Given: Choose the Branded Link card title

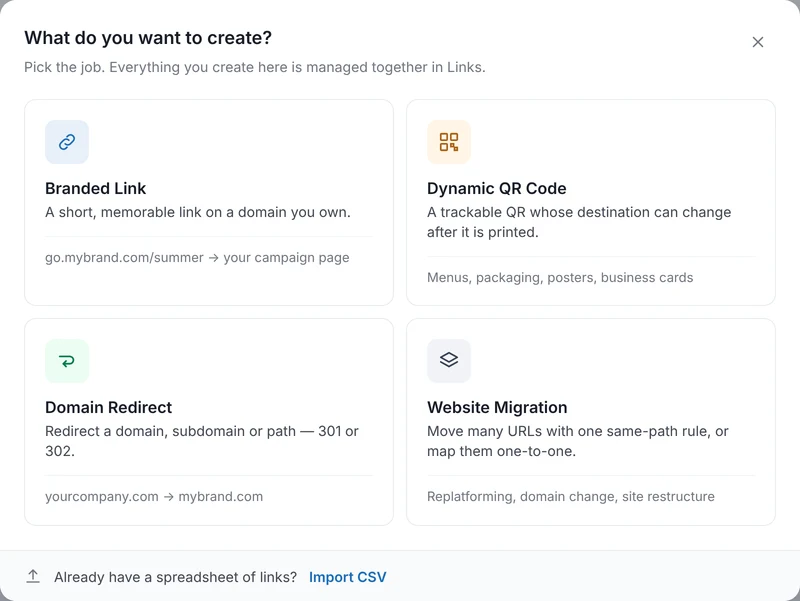Looking at the screenshot, I should [x=95, y=188].
